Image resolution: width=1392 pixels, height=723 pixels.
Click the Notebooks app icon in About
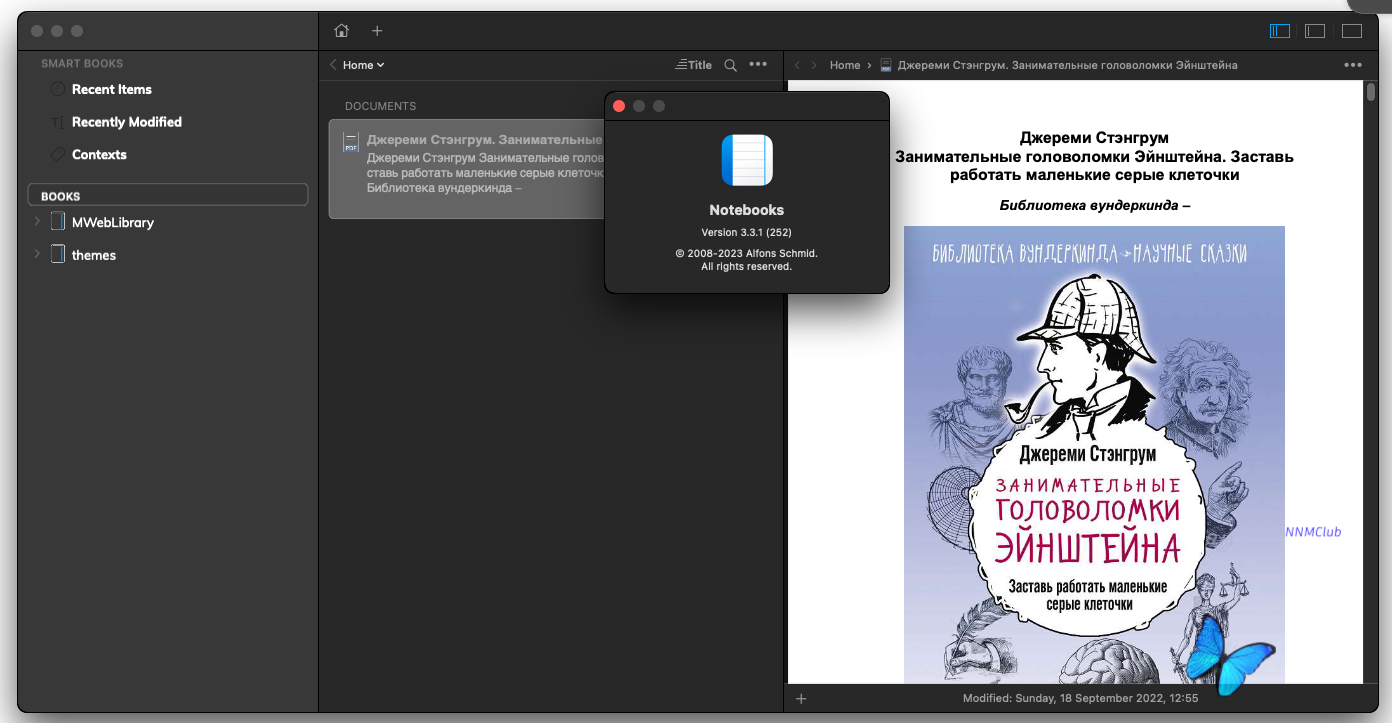(x=747, y=160)
